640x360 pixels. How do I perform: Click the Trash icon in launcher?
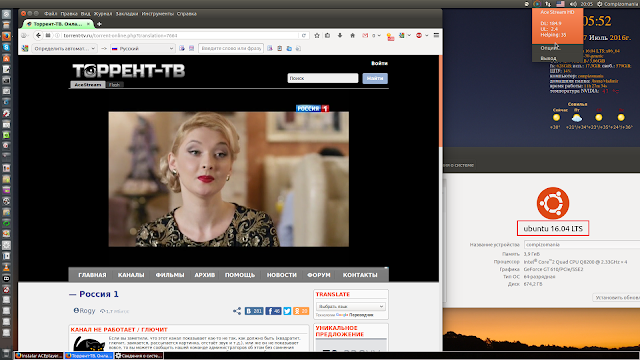click(6, 353)
